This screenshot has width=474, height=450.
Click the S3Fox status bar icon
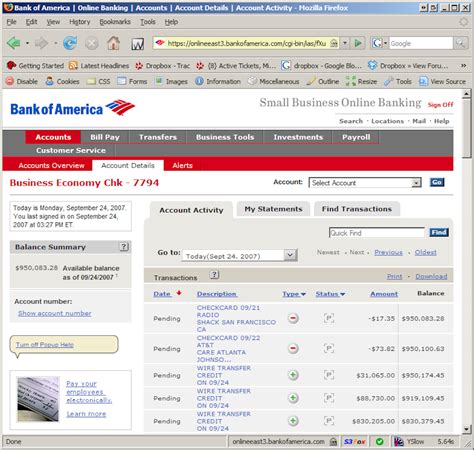click(x=354, y=441)
